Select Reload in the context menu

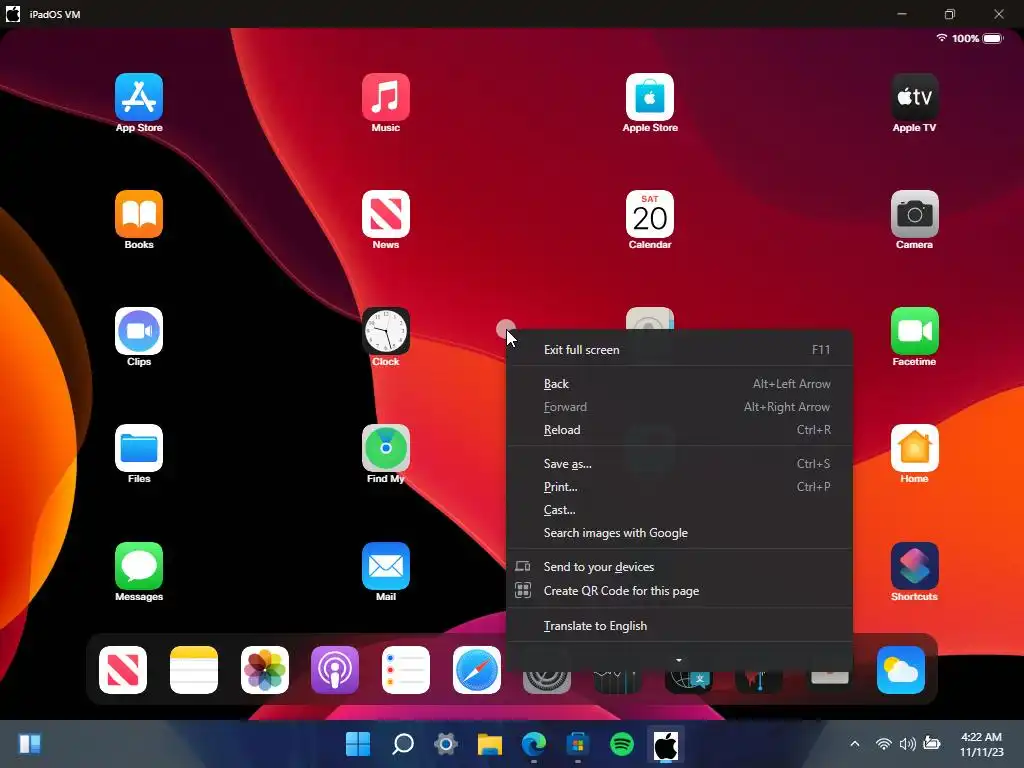pos(679,430)
